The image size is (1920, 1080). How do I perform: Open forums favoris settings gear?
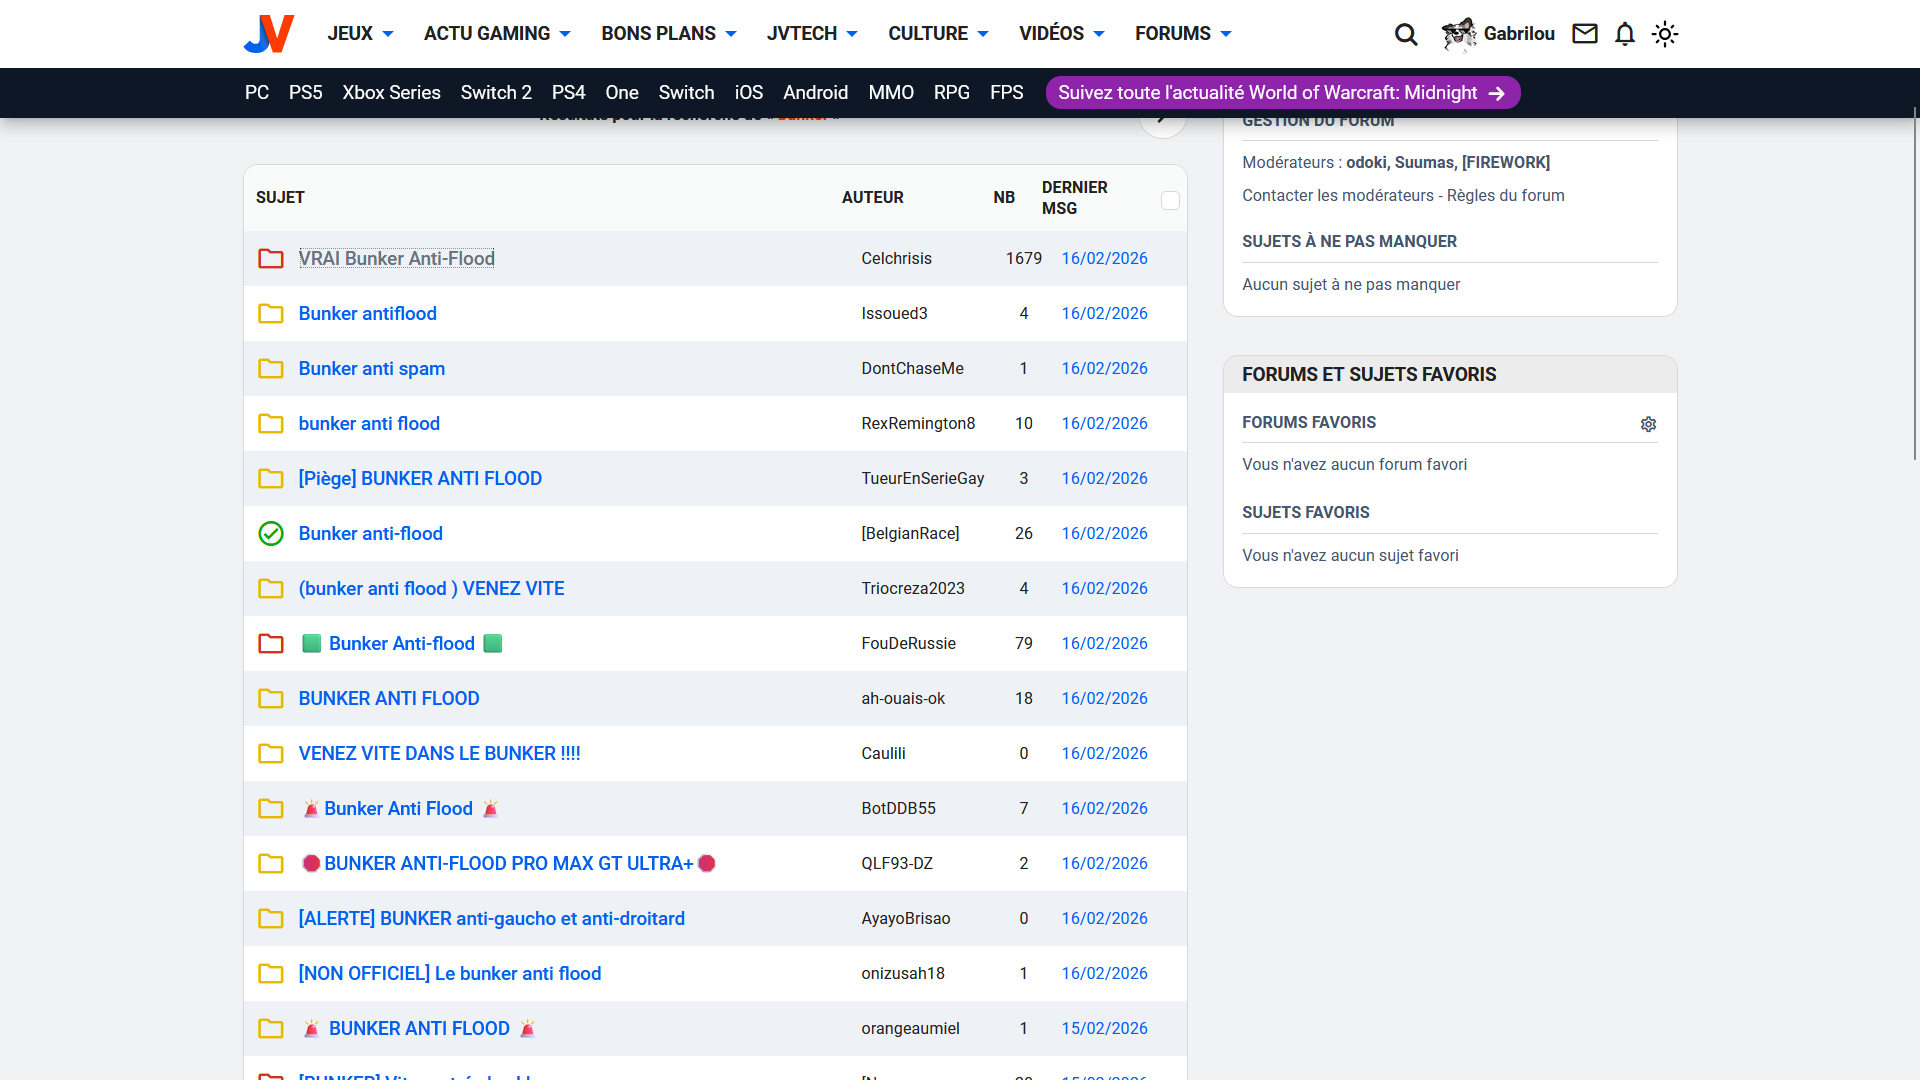[1648, 424]
